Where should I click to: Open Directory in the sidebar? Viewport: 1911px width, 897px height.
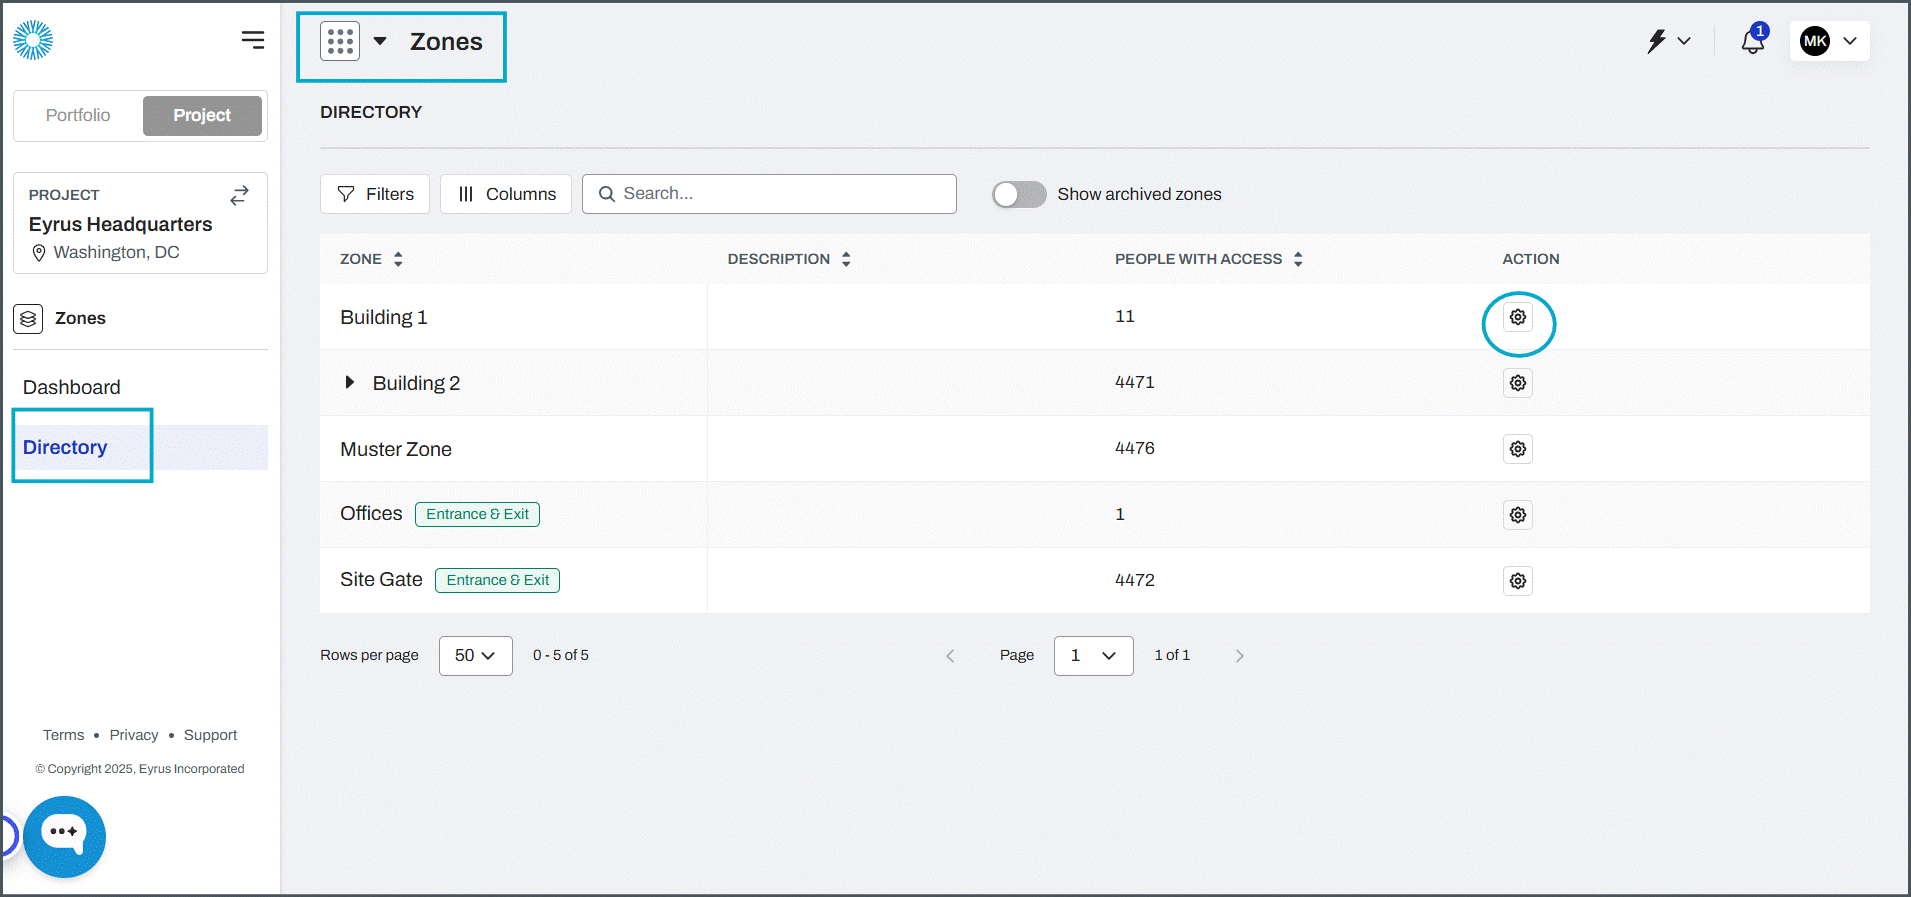(65, 447)
